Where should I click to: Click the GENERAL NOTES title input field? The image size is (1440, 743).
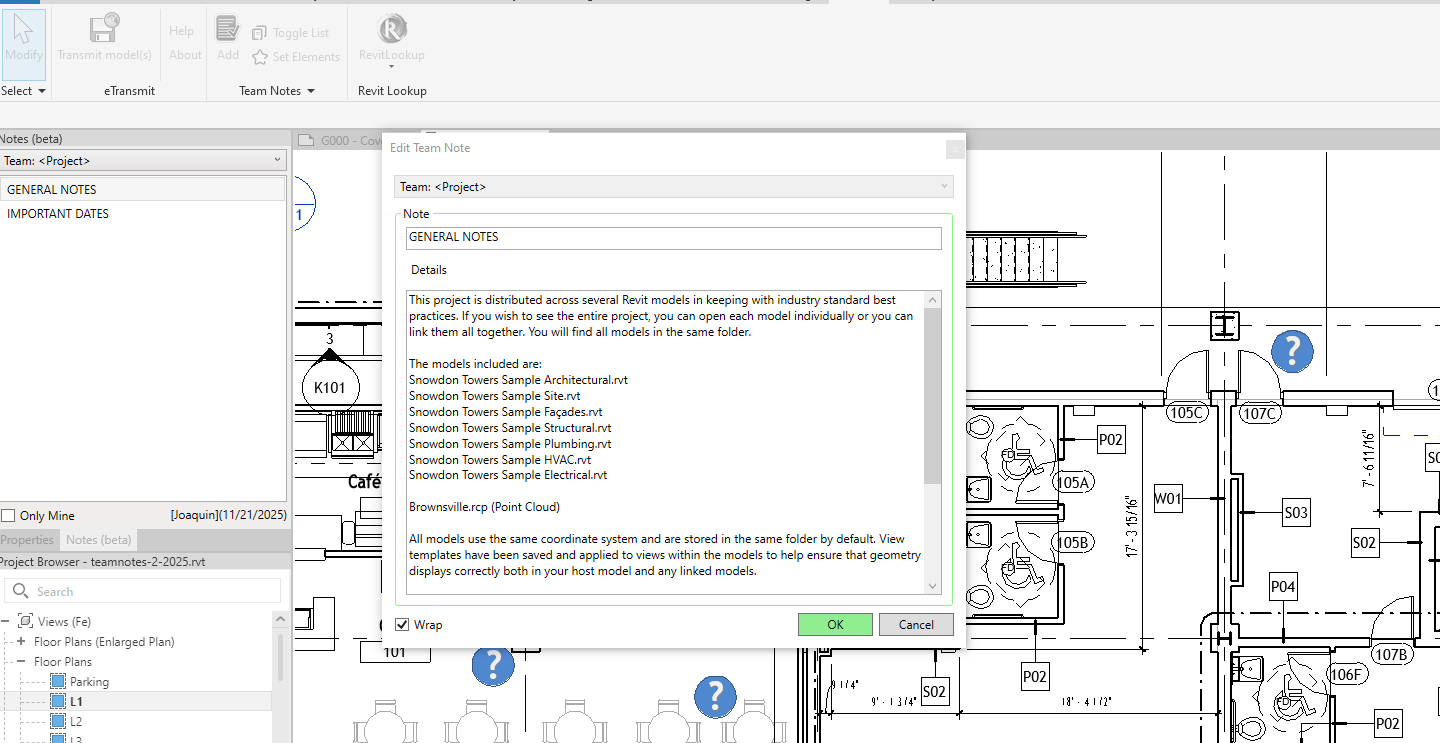pyautogui.click(x=673, y=238)
